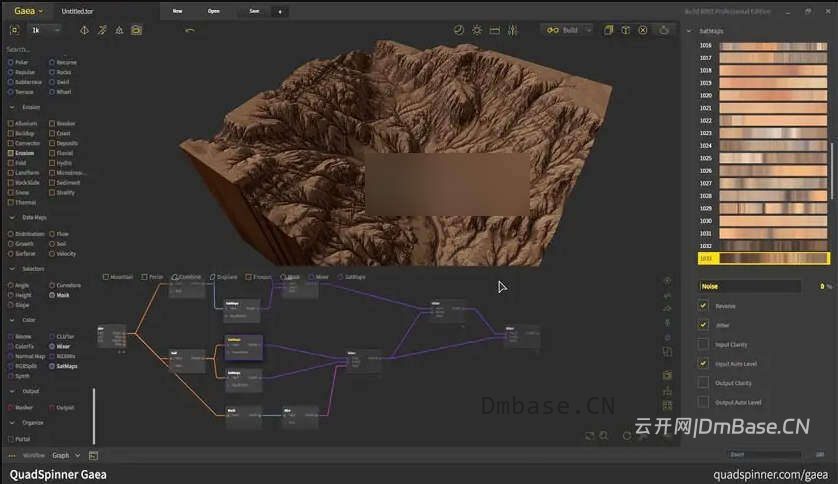Collapse the Data Maps node category
The image size is (838, 484).
pos(12,217)
